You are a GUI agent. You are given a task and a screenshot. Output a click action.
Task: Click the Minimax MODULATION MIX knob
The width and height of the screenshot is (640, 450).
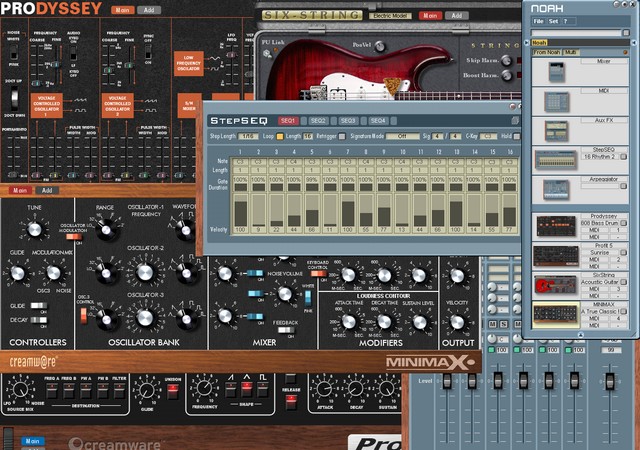tap(53, 273)
